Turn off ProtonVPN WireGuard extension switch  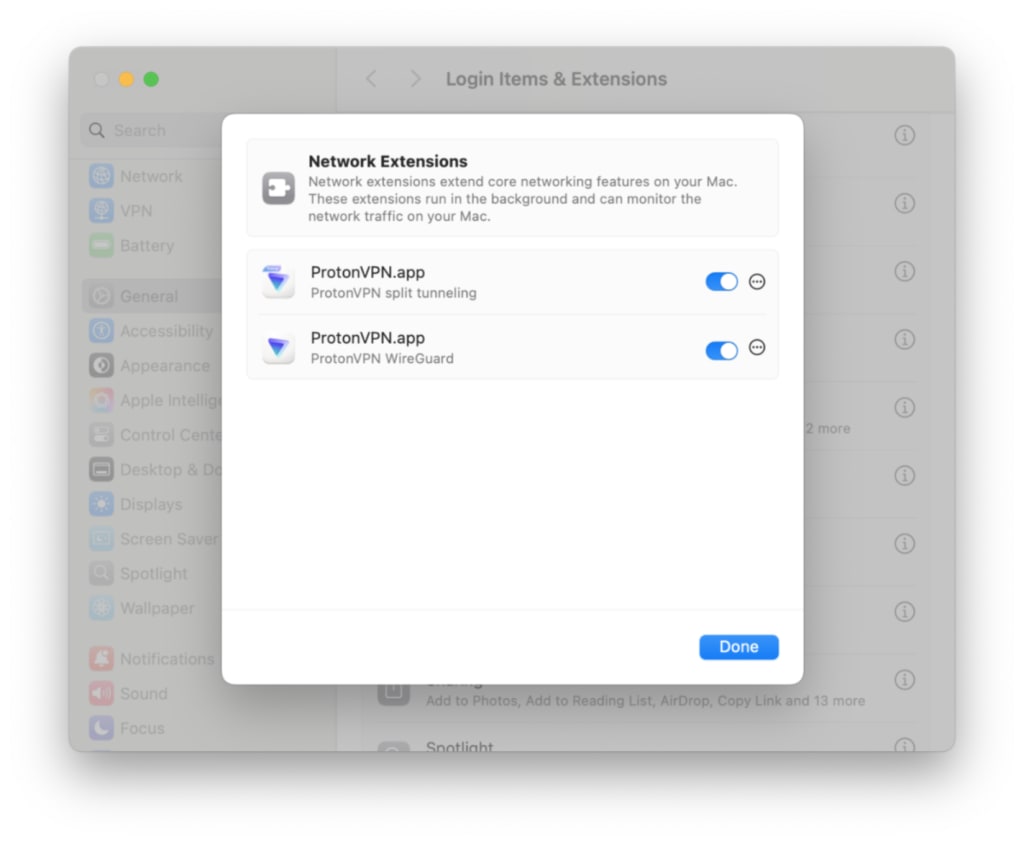pos(721,351)
